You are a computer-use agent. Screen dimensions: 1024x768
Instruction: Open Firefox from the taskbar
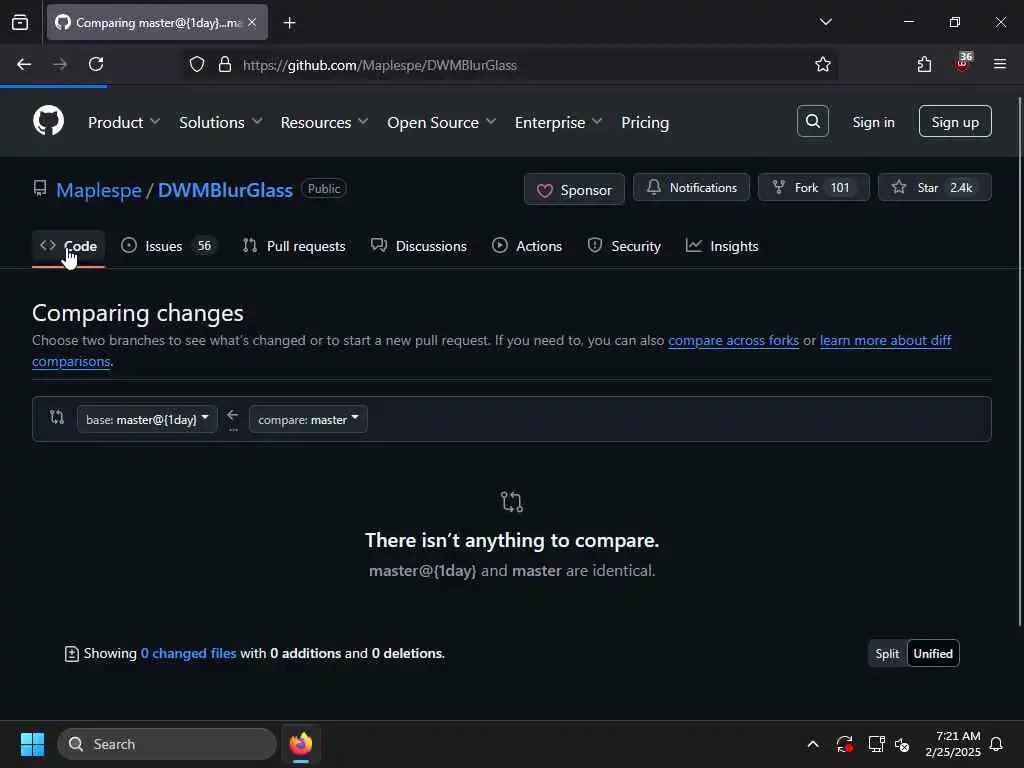click(301, 744)
